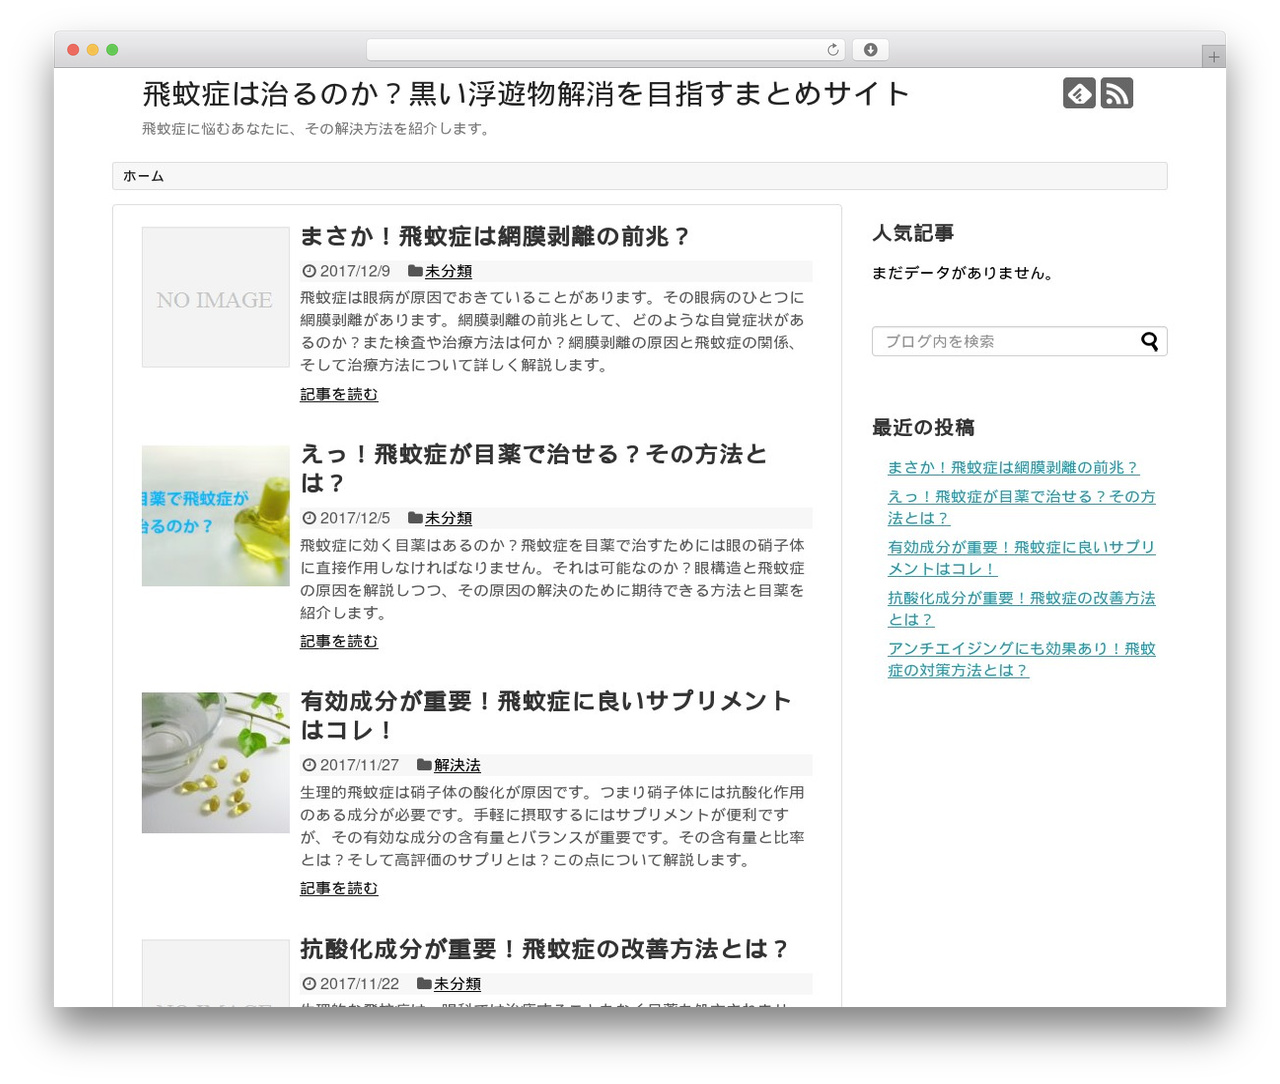Open the supplement capsules thumbnail

point(215,763)
